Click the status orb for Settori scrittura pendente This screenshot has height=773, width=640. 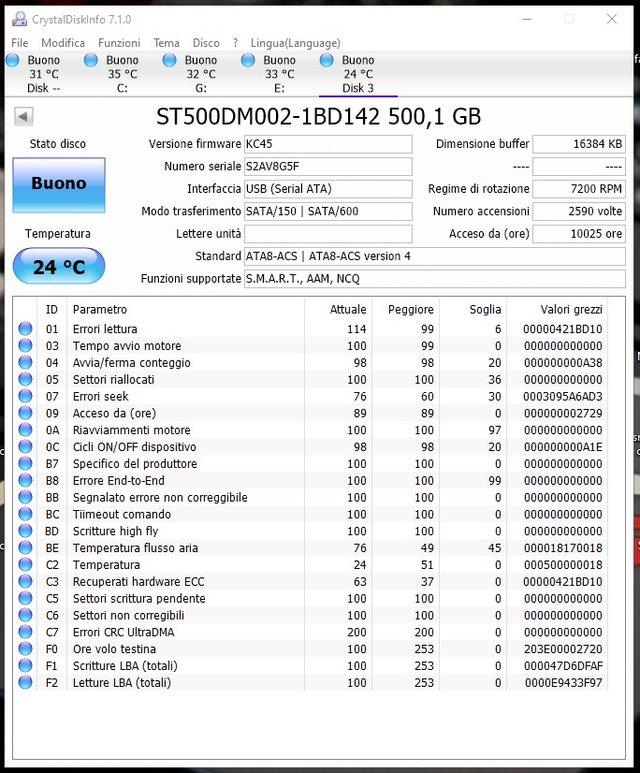click(25, 598)
